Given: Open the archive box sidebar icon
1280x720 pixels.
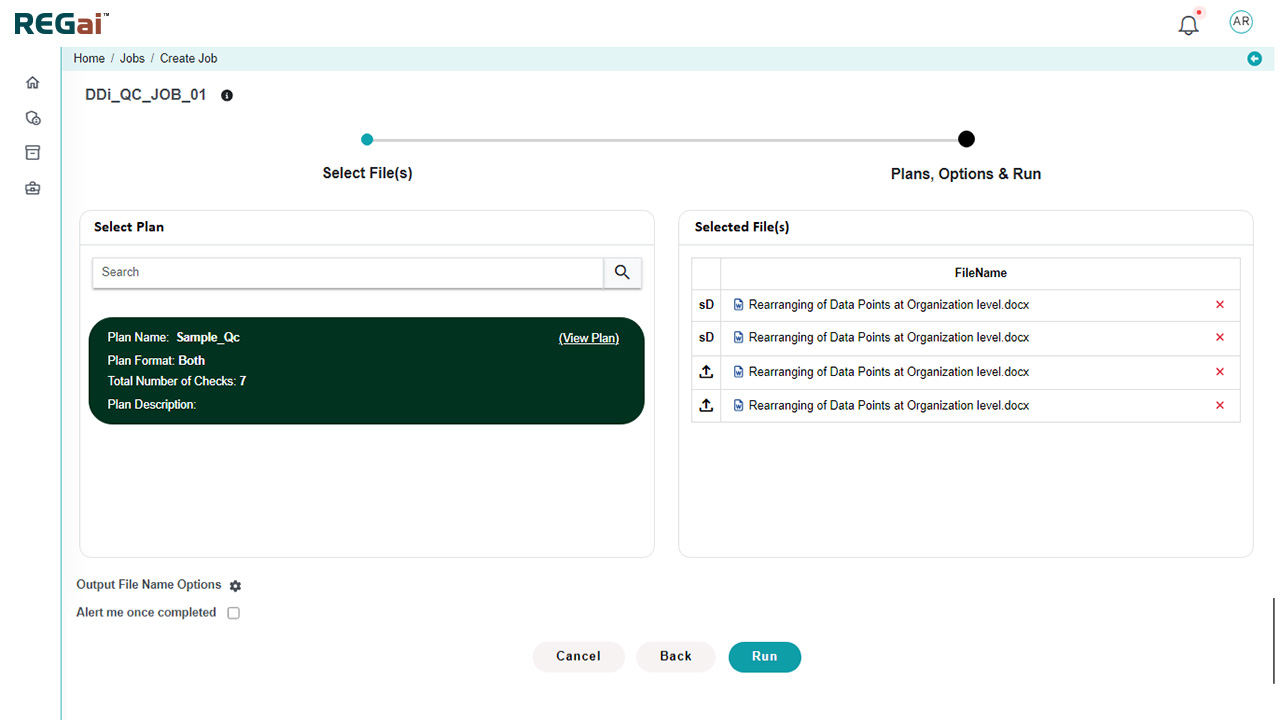Looking at the screenshot, I should click(x=32, y=153).
